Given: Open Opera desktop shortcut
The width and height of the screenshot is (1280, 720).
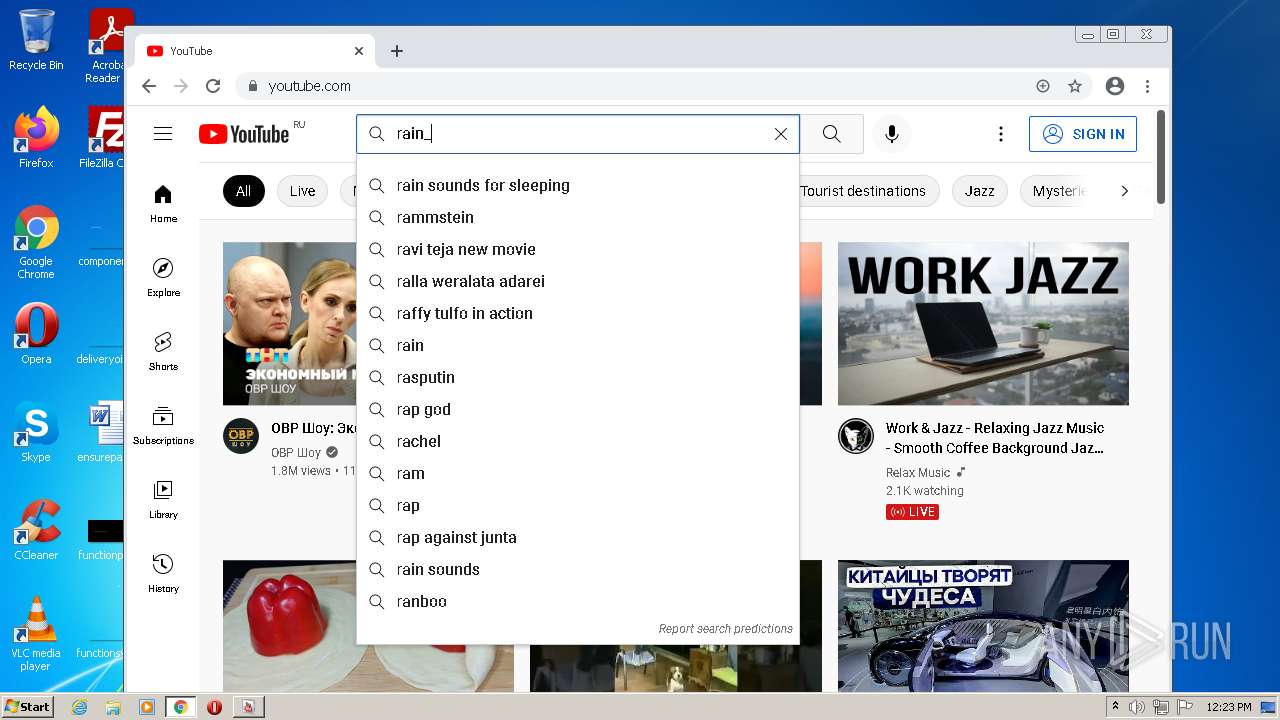Looking at the screenshot, I should (x=36, y=334).
